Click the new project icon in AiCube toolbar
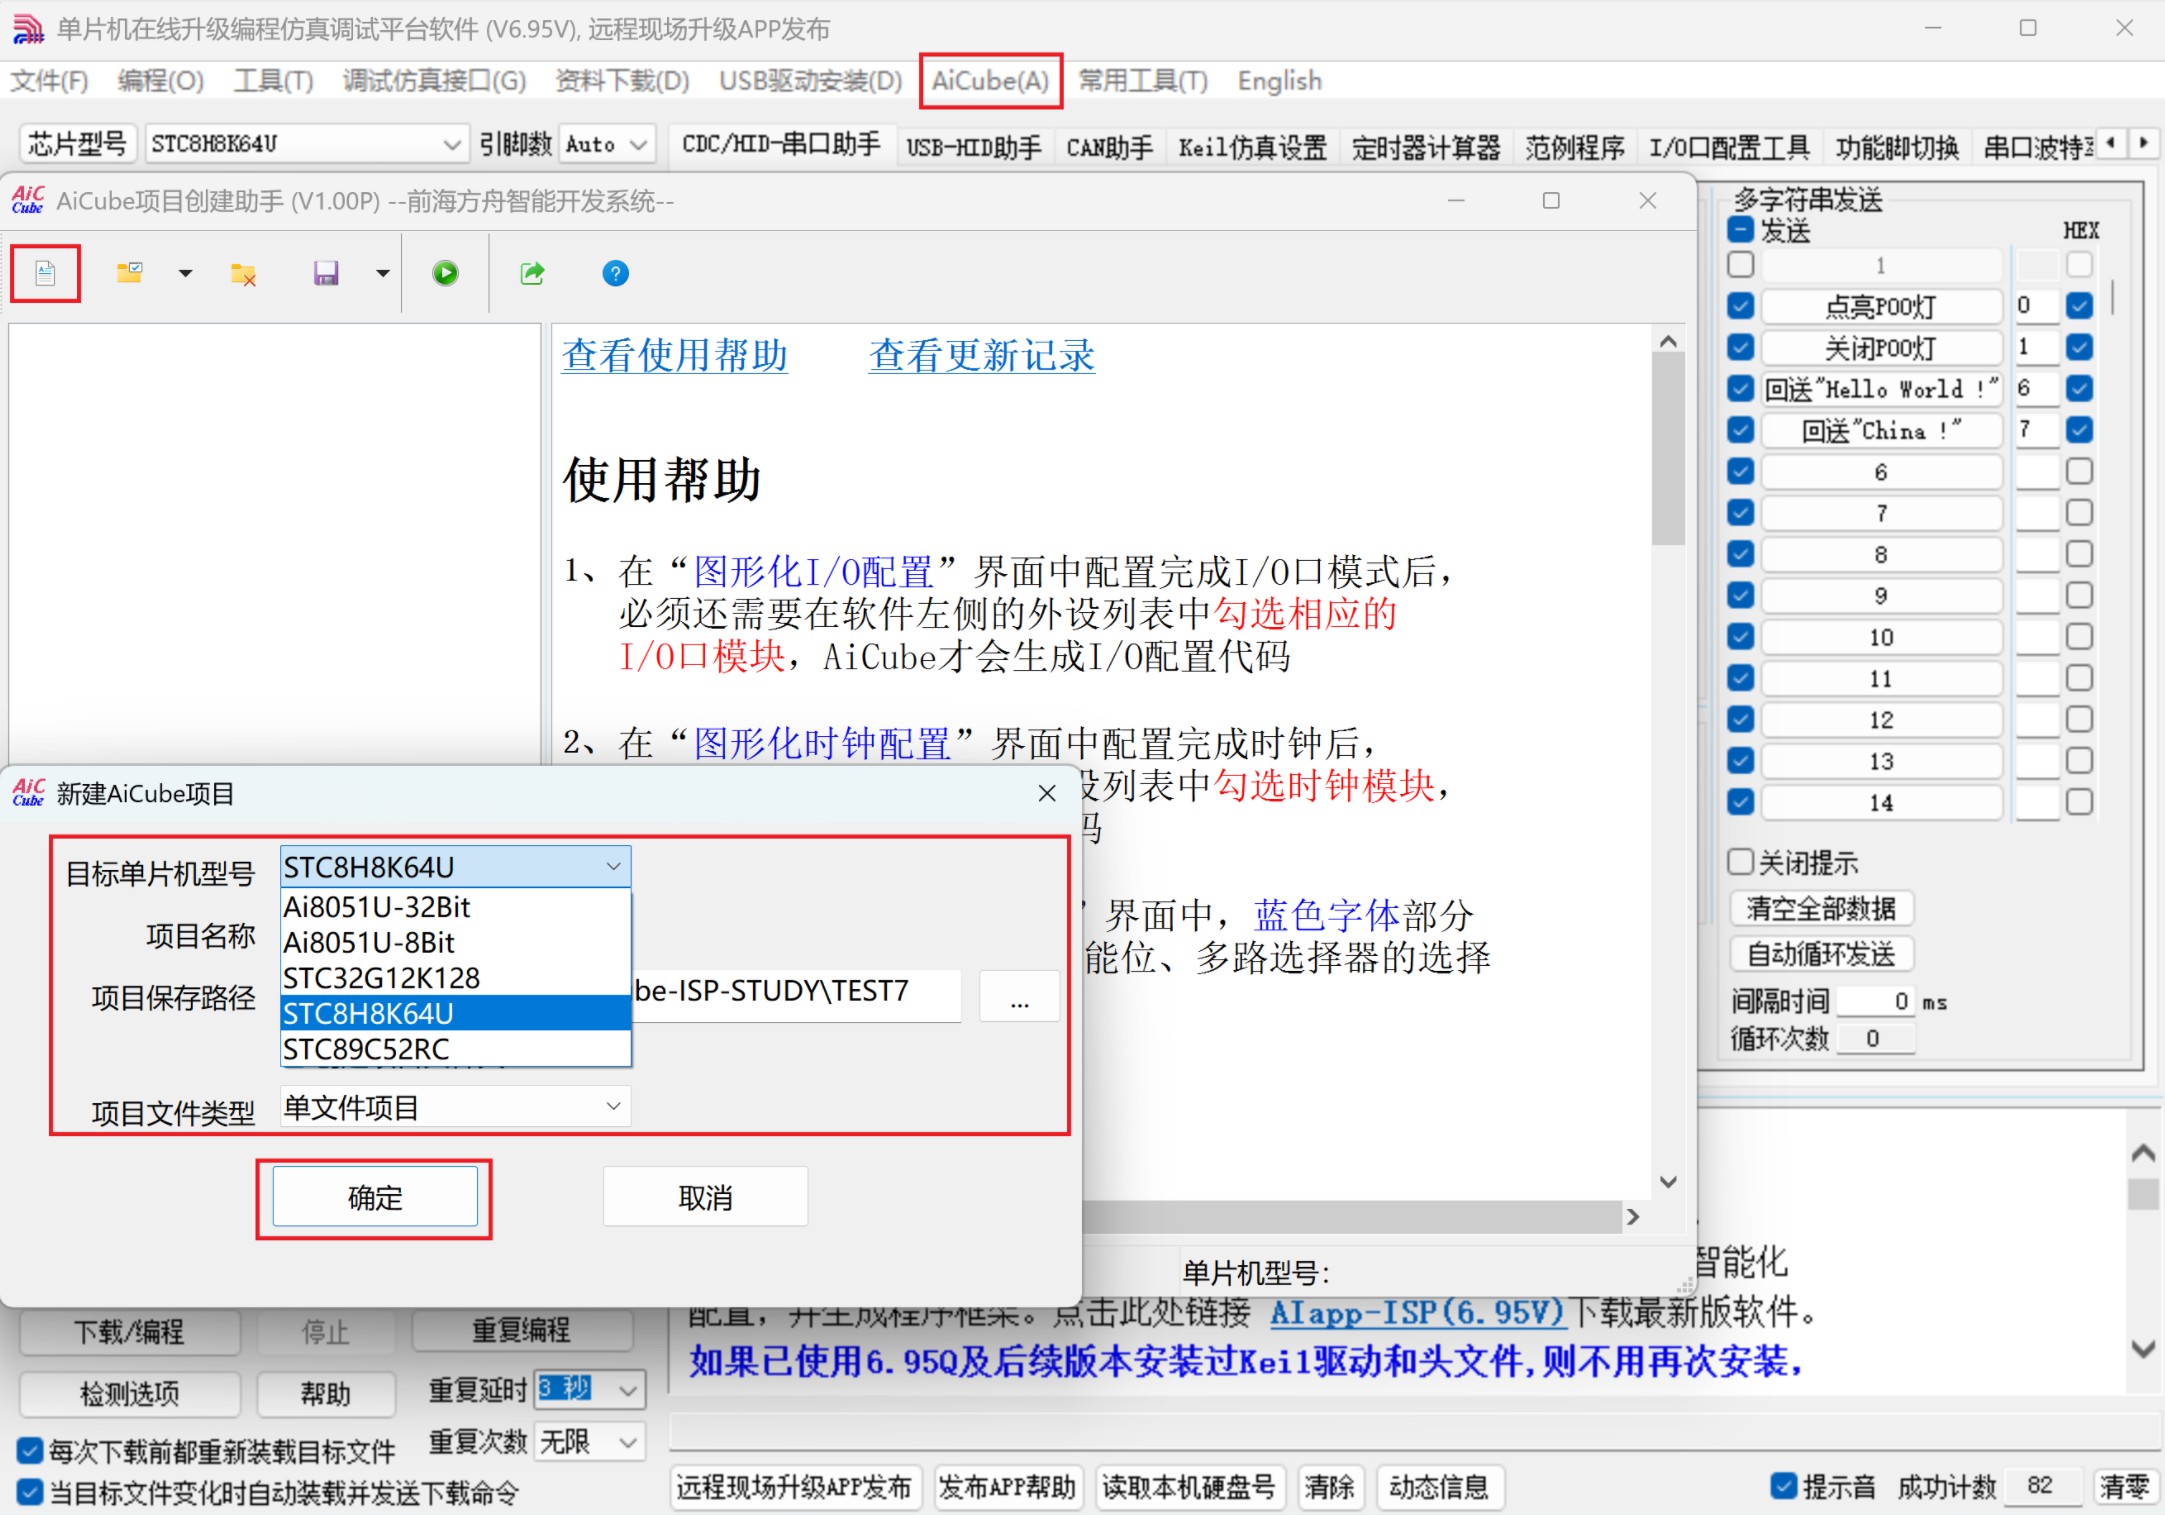This screenshot has height=1515, width=2165. pyautogui.click(x=45, y=273)
